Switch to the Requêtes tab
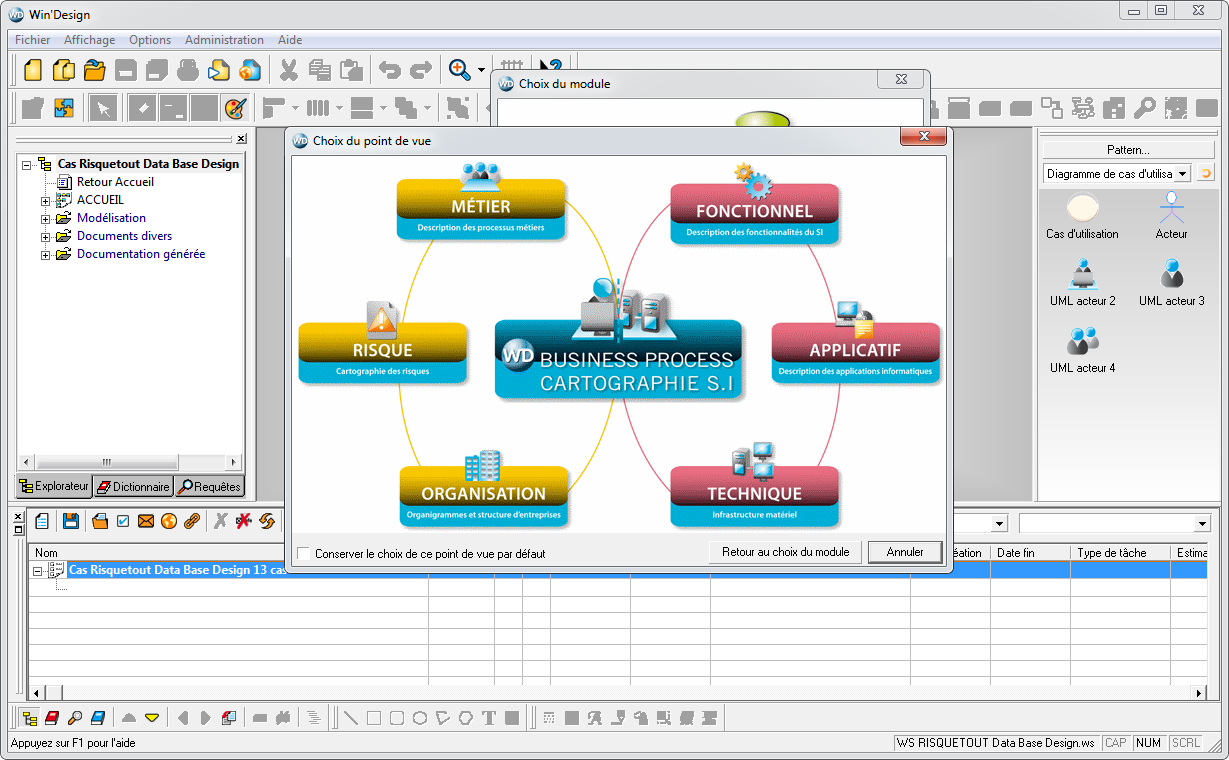1229x760 pixels. click(209, 487)
